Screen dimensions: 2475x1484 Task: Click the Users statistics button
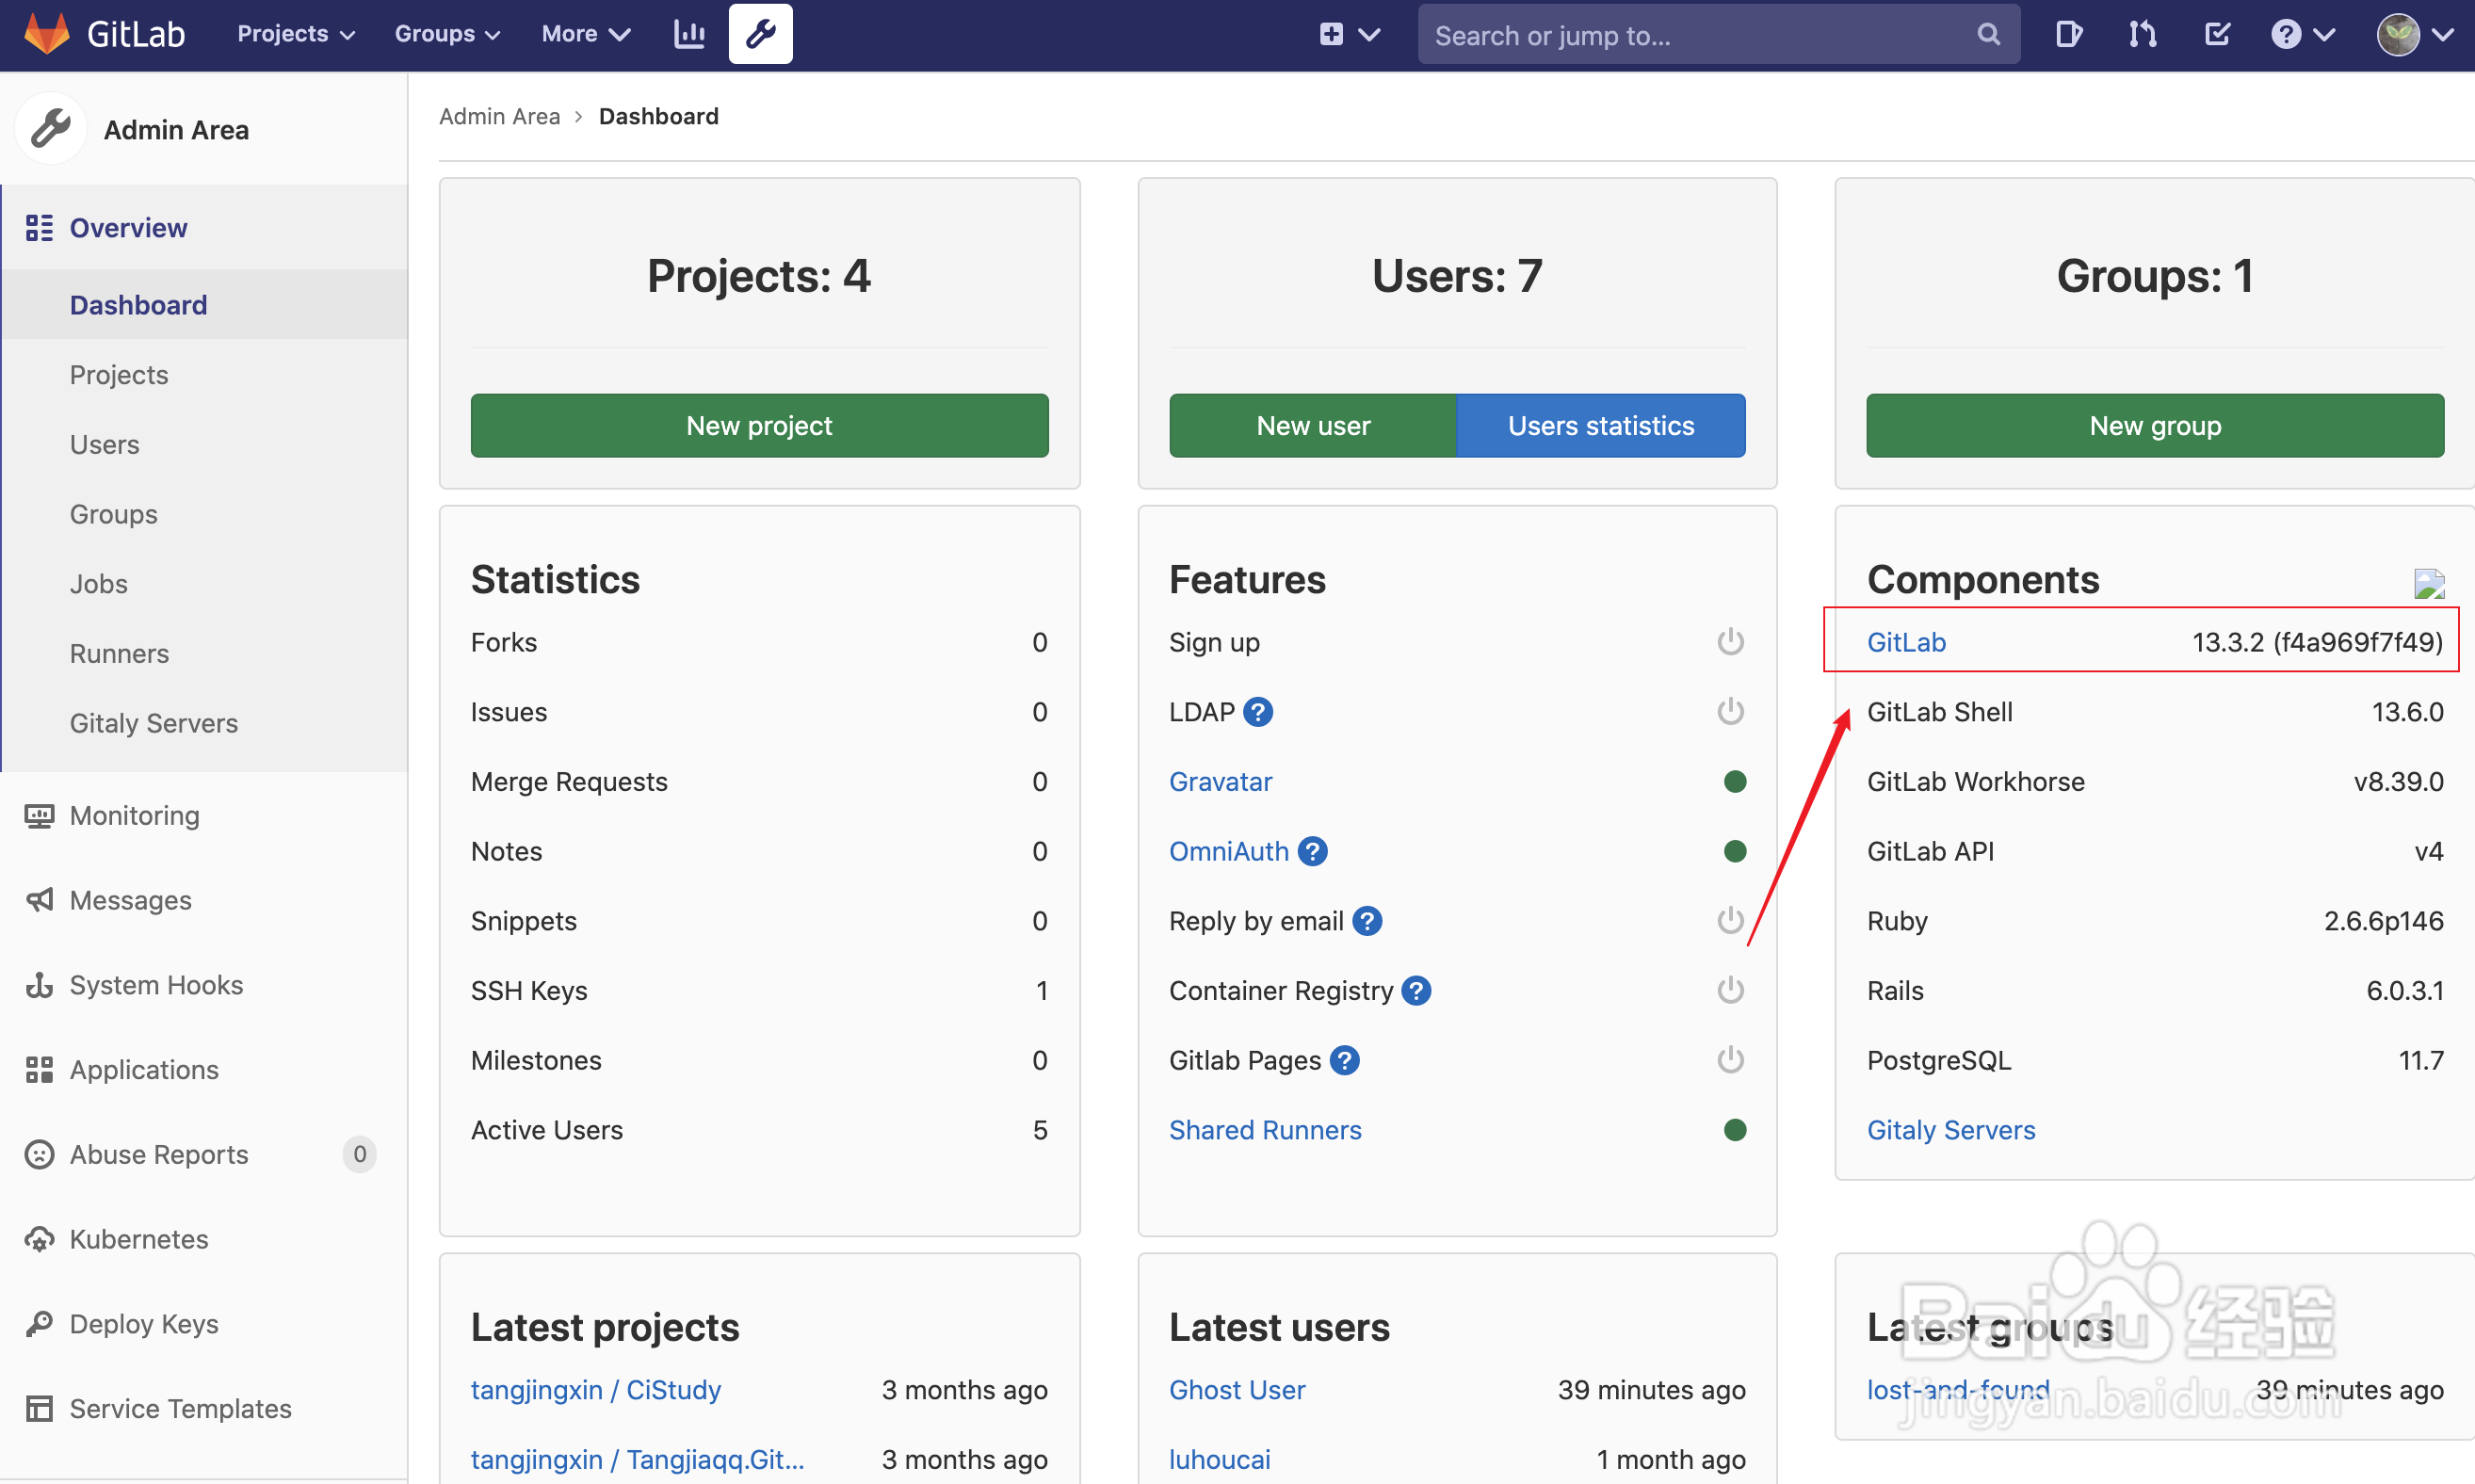[1600, 426]
